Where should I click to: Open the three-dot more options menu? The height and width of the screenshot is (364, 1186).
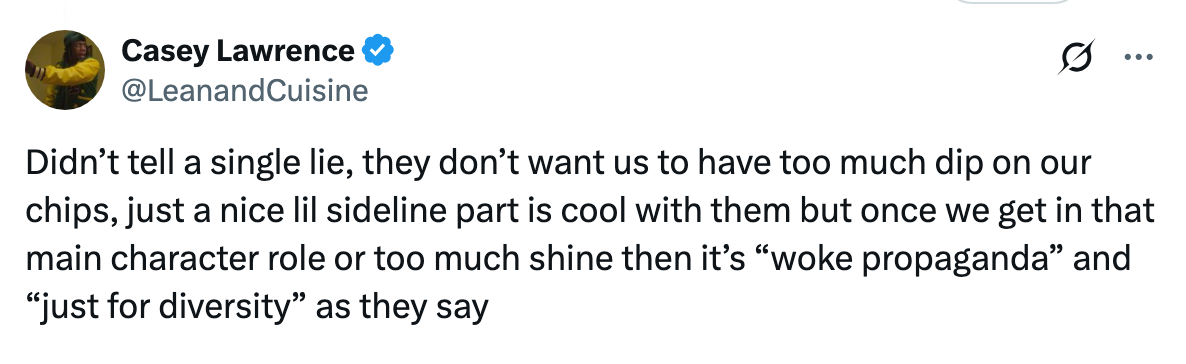(1138, 57)
